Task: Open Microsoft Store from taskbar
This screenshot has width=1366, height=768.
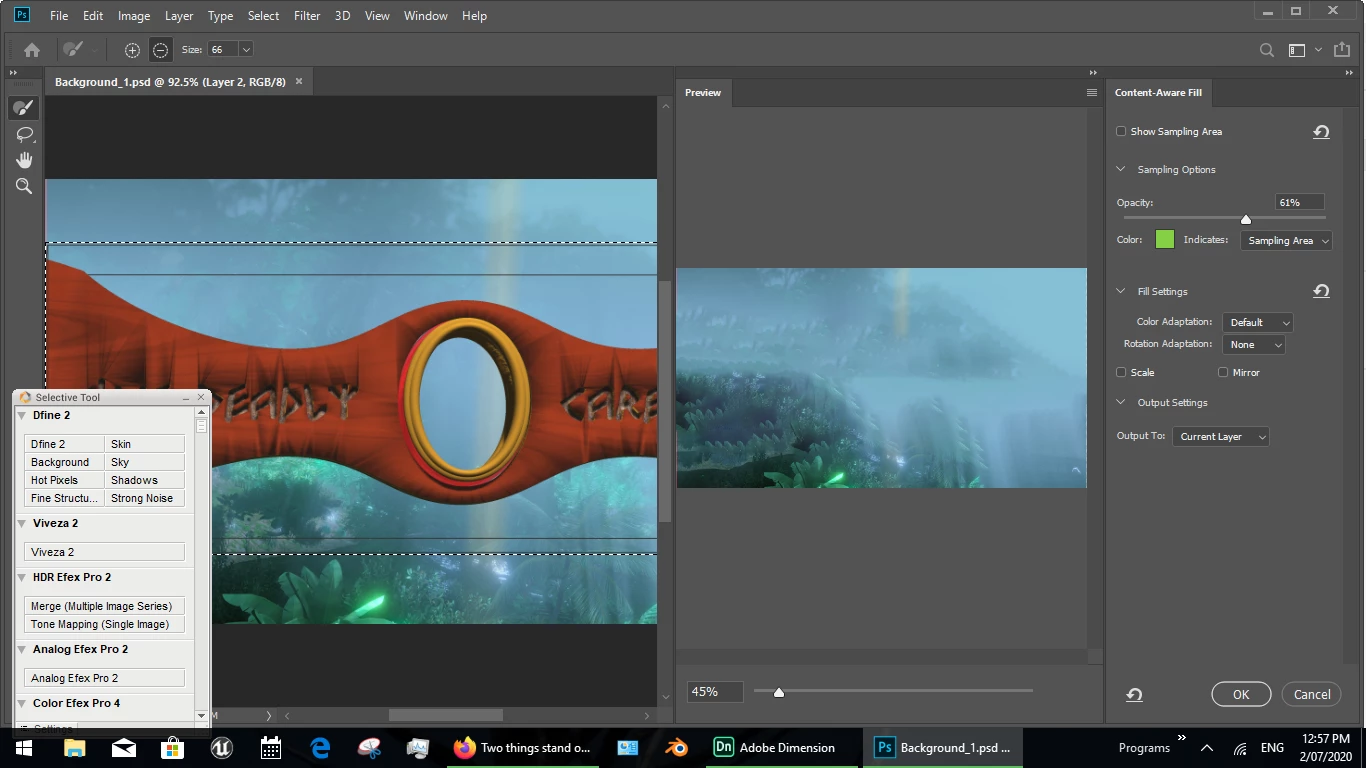Action: [x=173, y=748]
